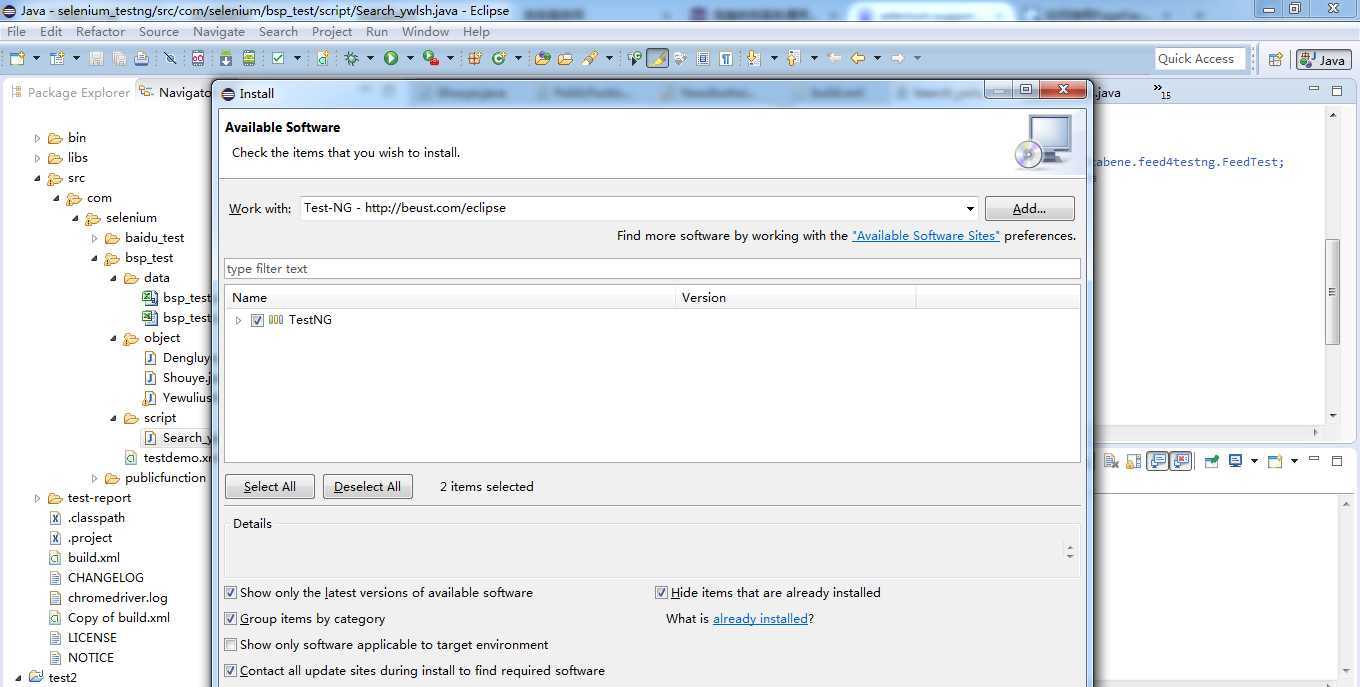Click the Run Last Tool icon with red toolbox
Image resolution: width=1360 pixels, height=687 pixels.
pos(431,58)
